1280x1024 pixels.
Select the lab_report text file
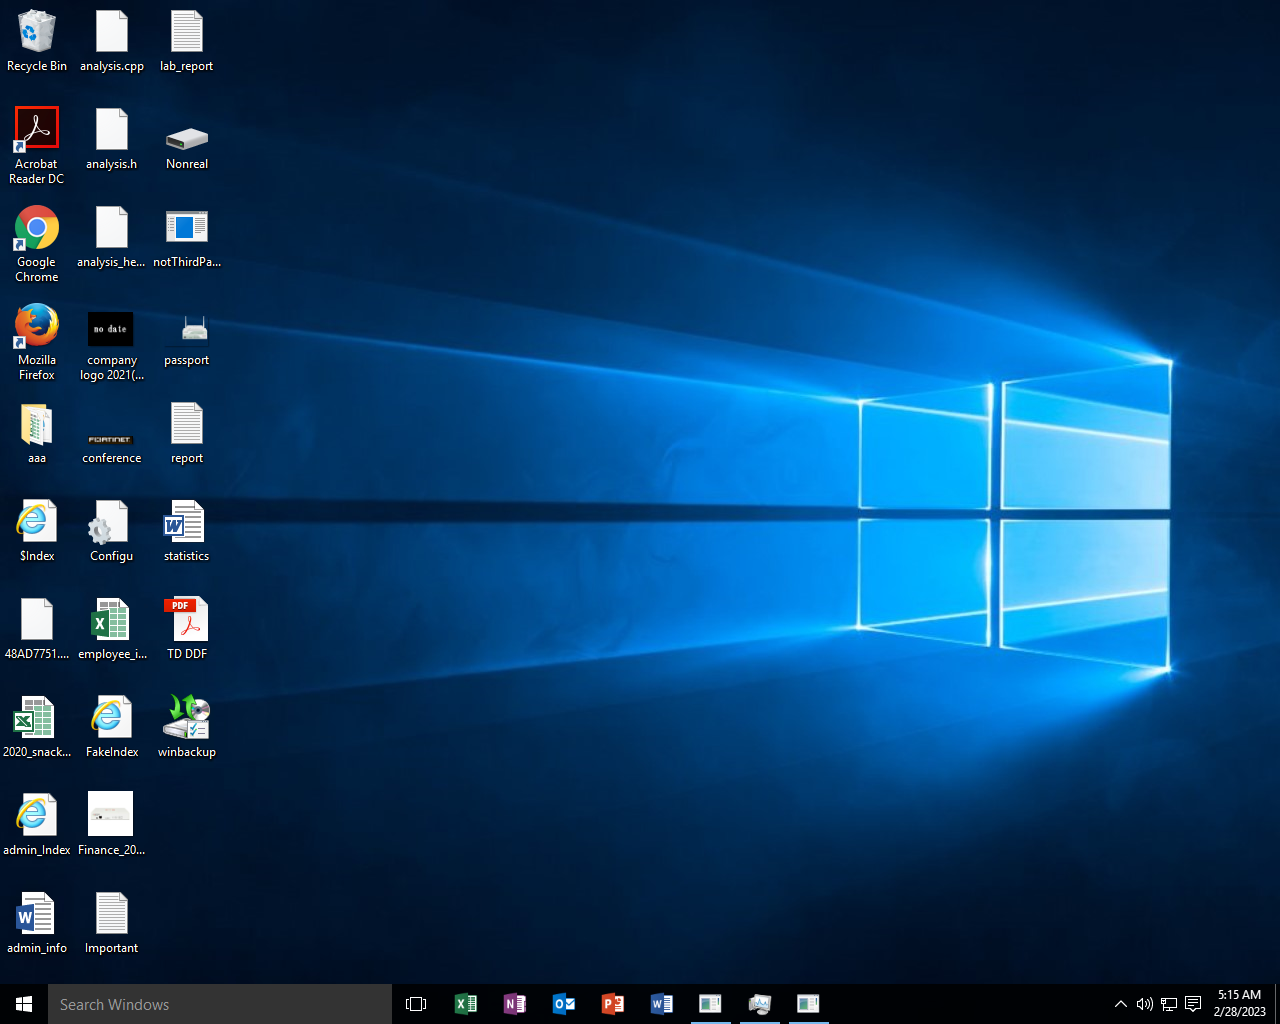187,41
